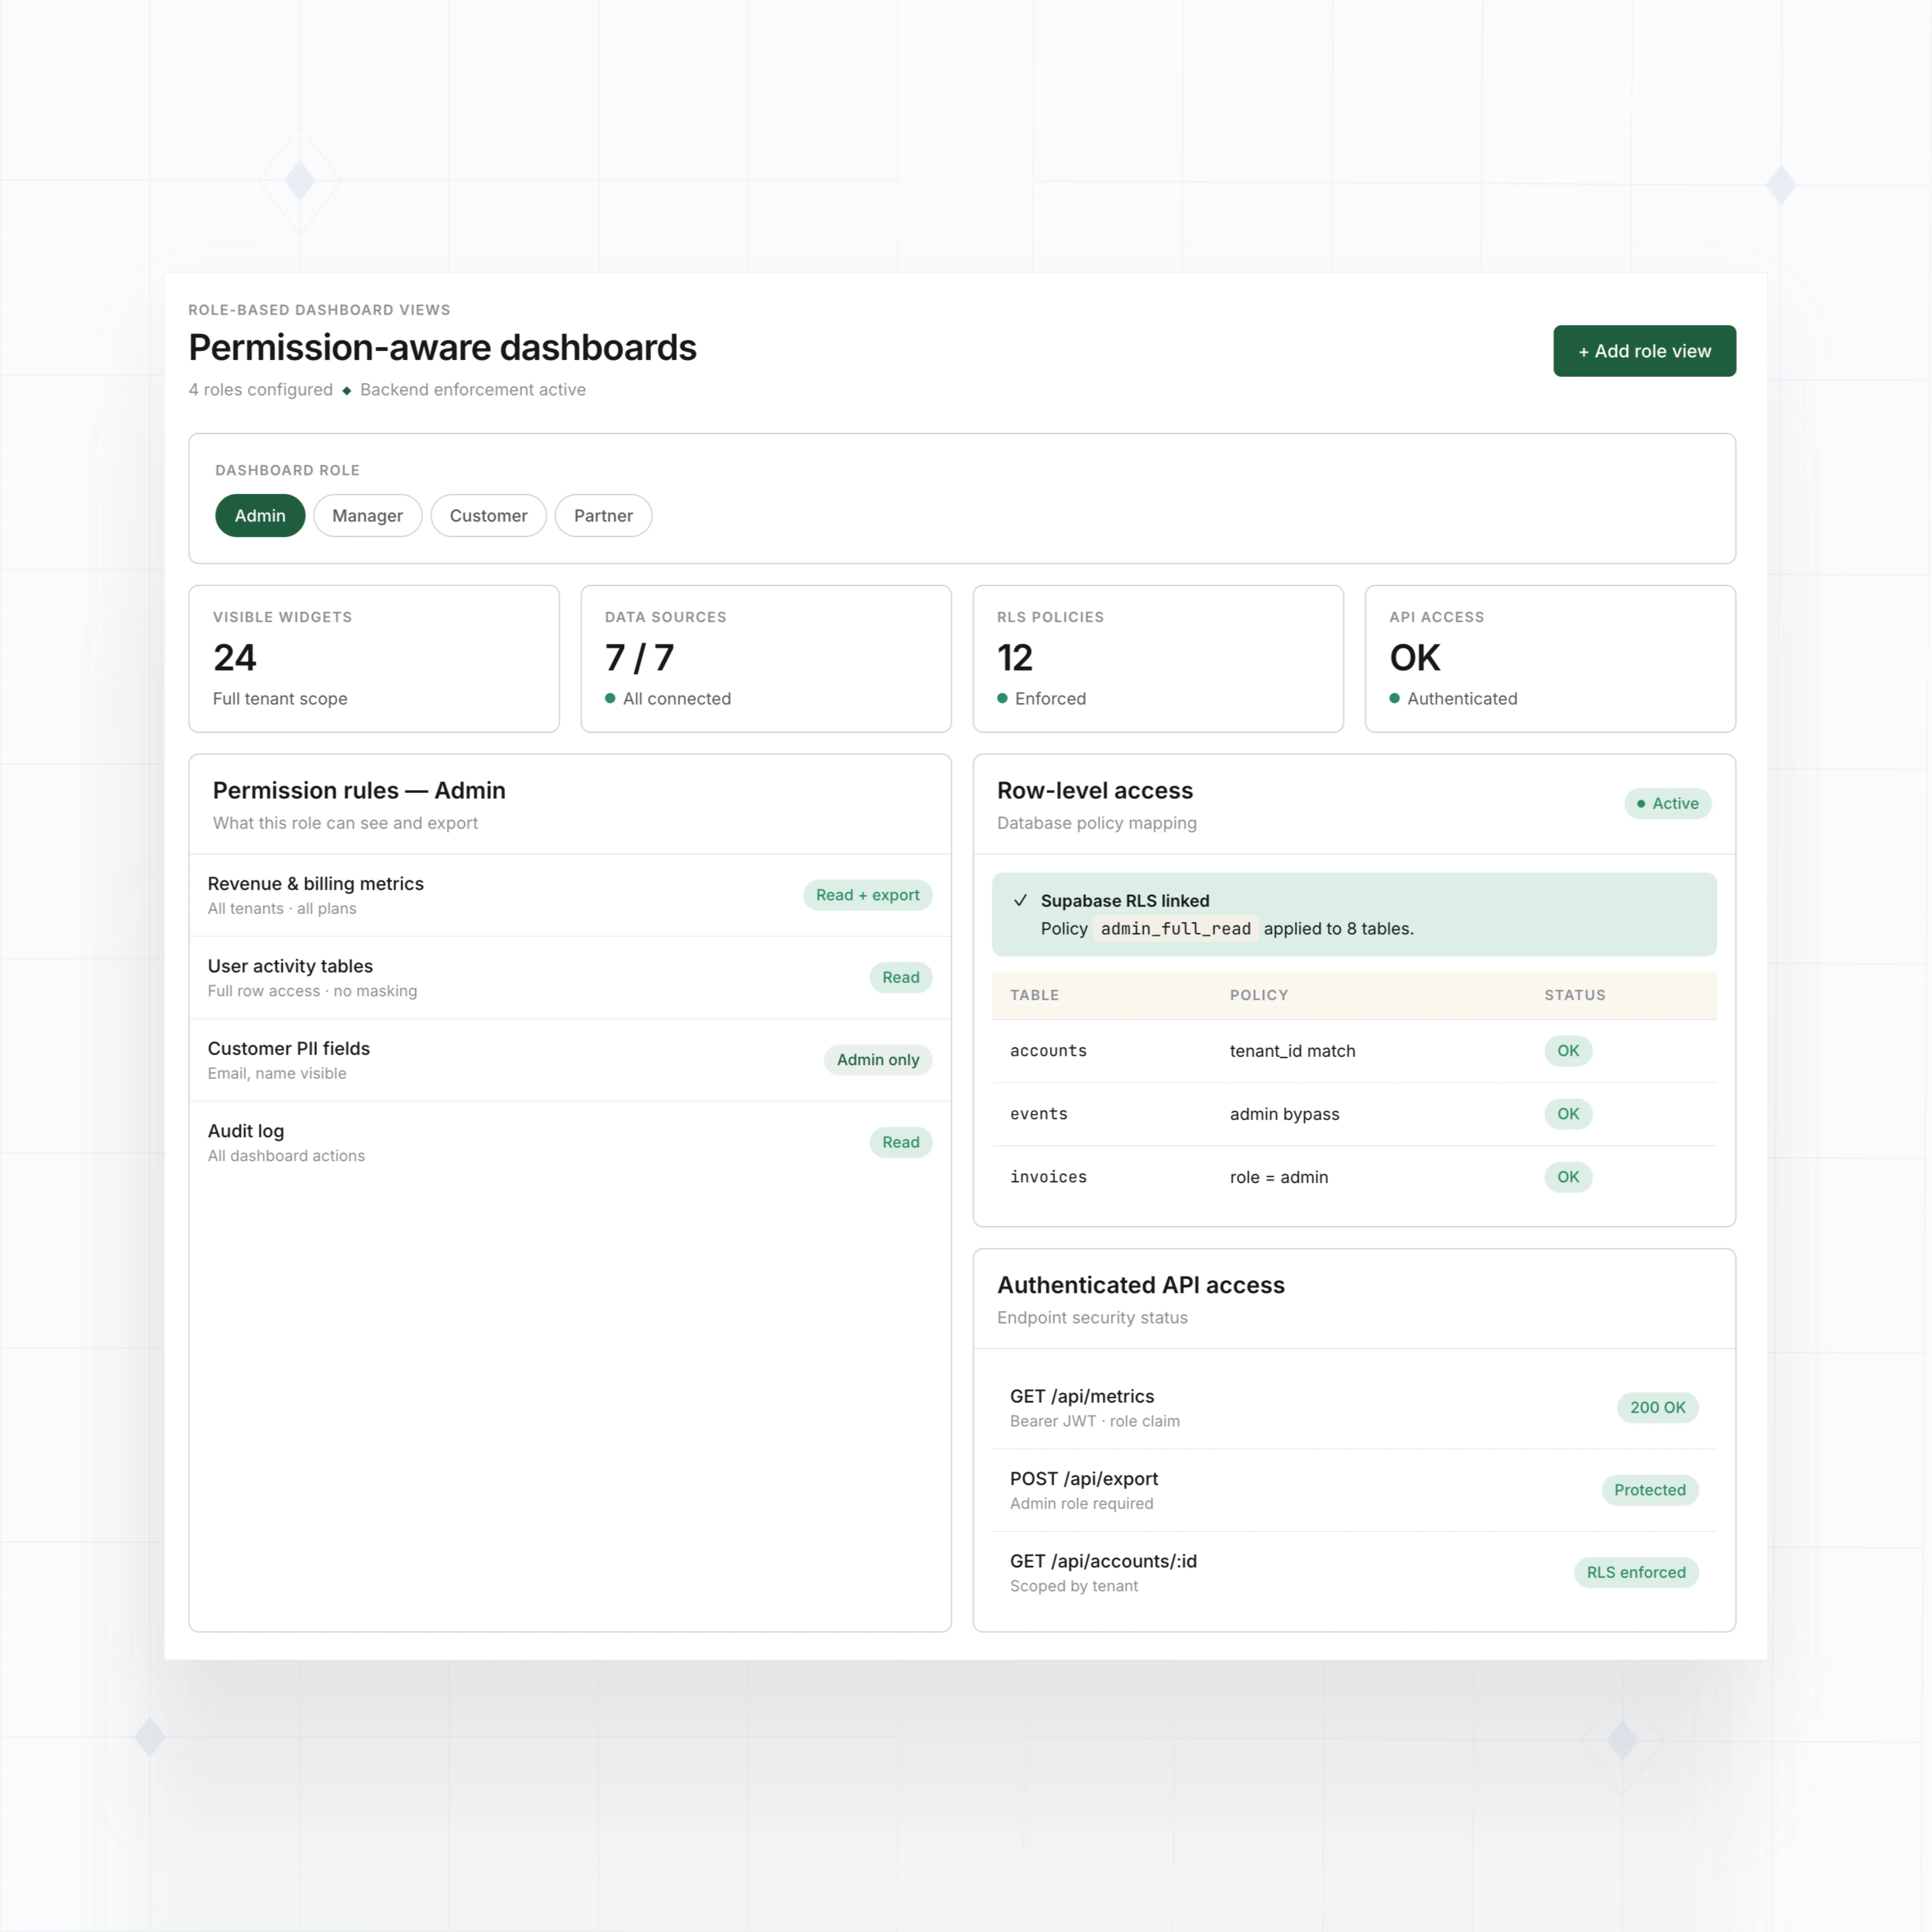Viewport: 1932px width, 1932px height.
Task: Click the POLICY column header
Action: [x=1259, y=995]
